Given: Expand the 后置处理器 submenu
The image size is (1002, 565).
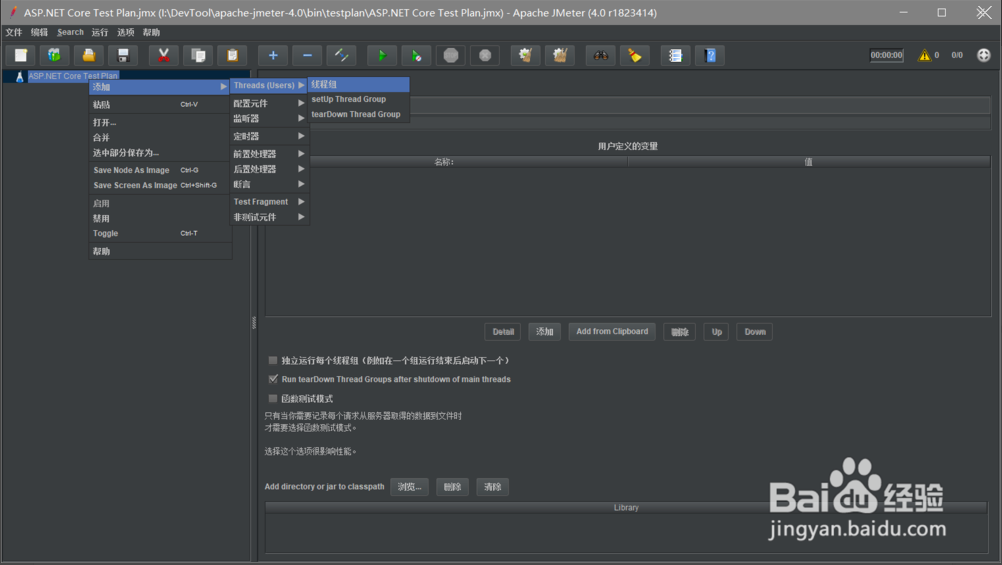Looking at the screenshot, I should pyautogui.click(x=269, y=169).
